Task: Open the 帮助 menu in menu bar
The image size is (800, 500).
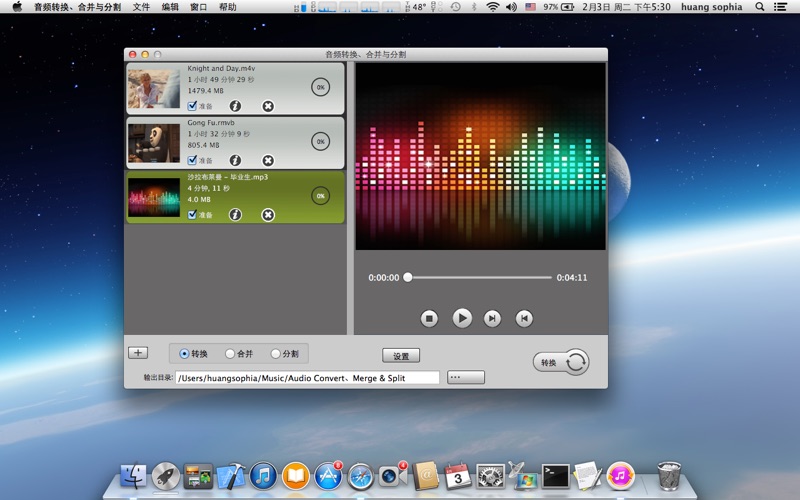Action: [228, 7]
